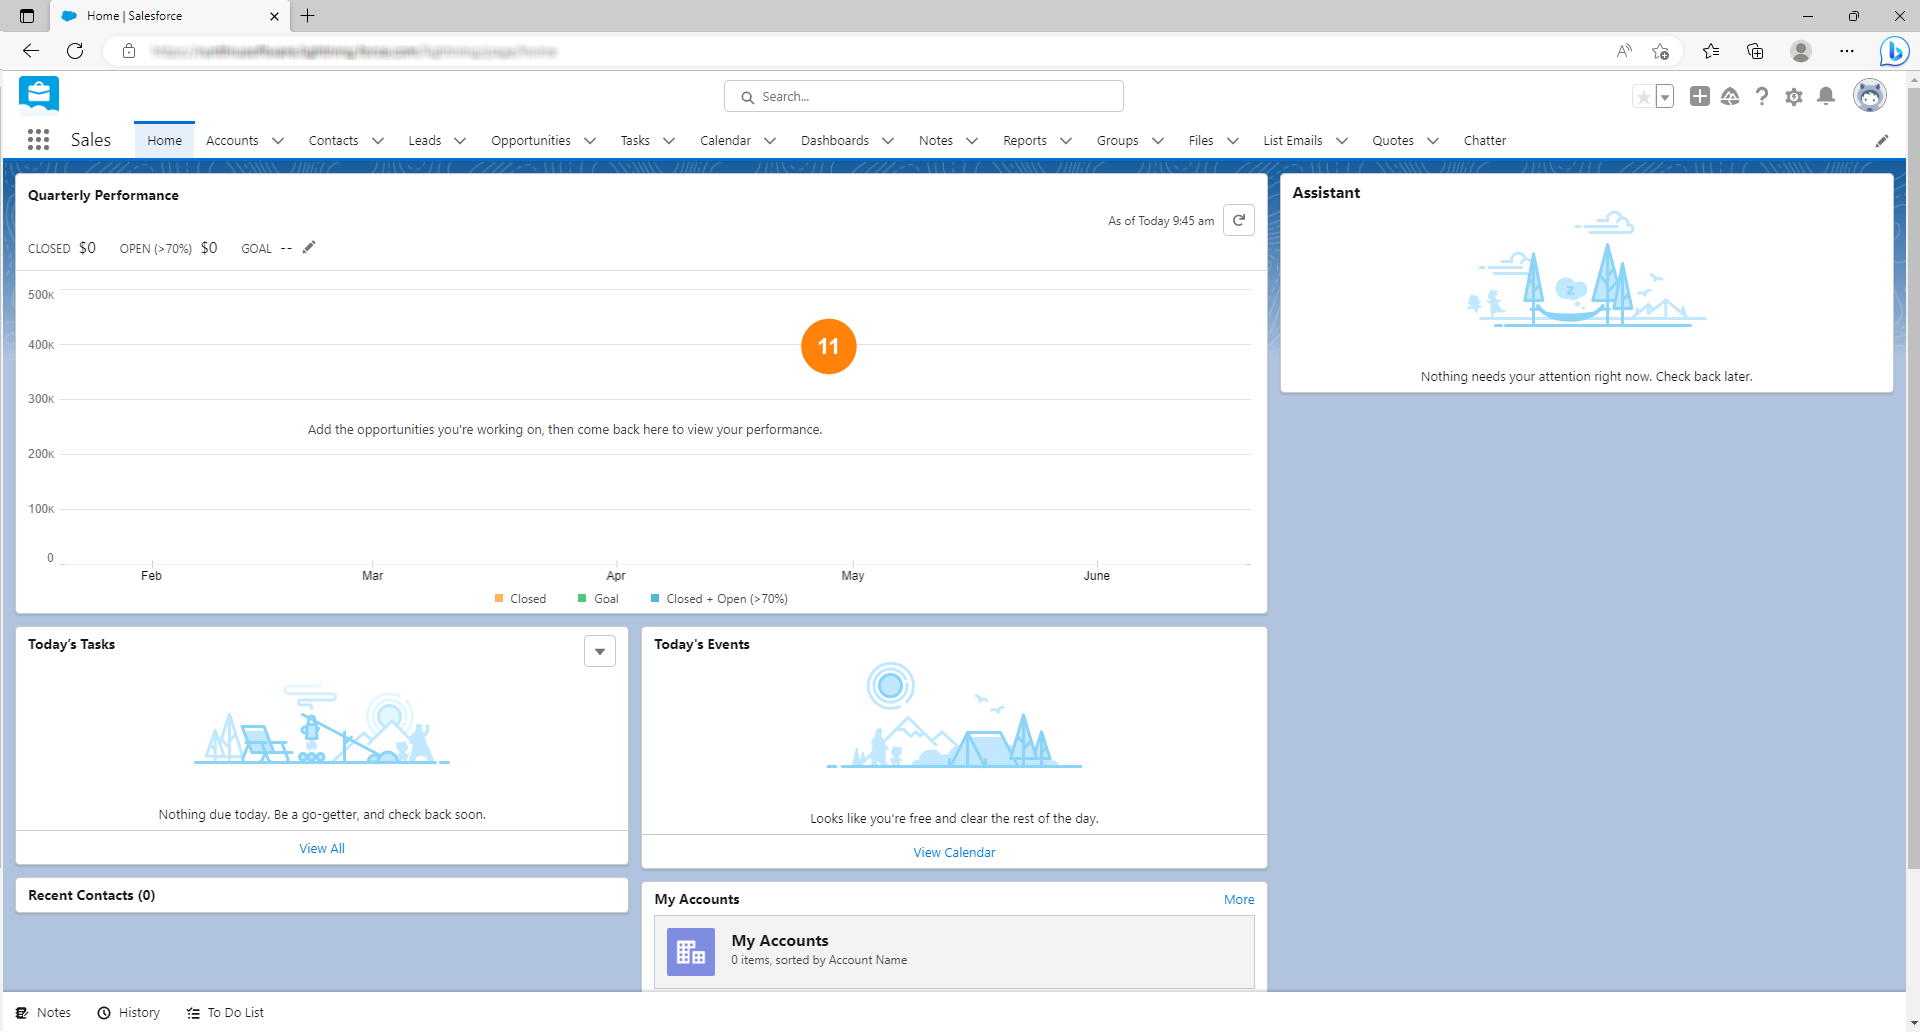Switch to the Chatter tab

coord(1484,141)
